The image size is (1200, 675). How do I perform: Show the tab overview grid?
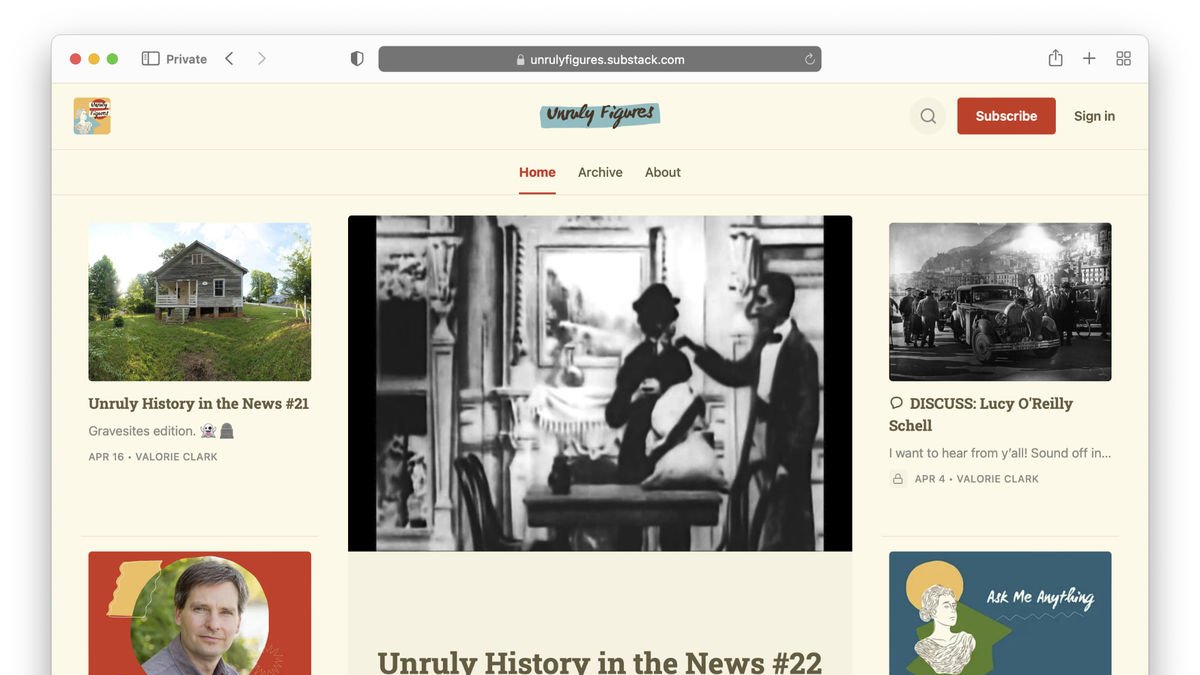click(x=1123, y=59)
